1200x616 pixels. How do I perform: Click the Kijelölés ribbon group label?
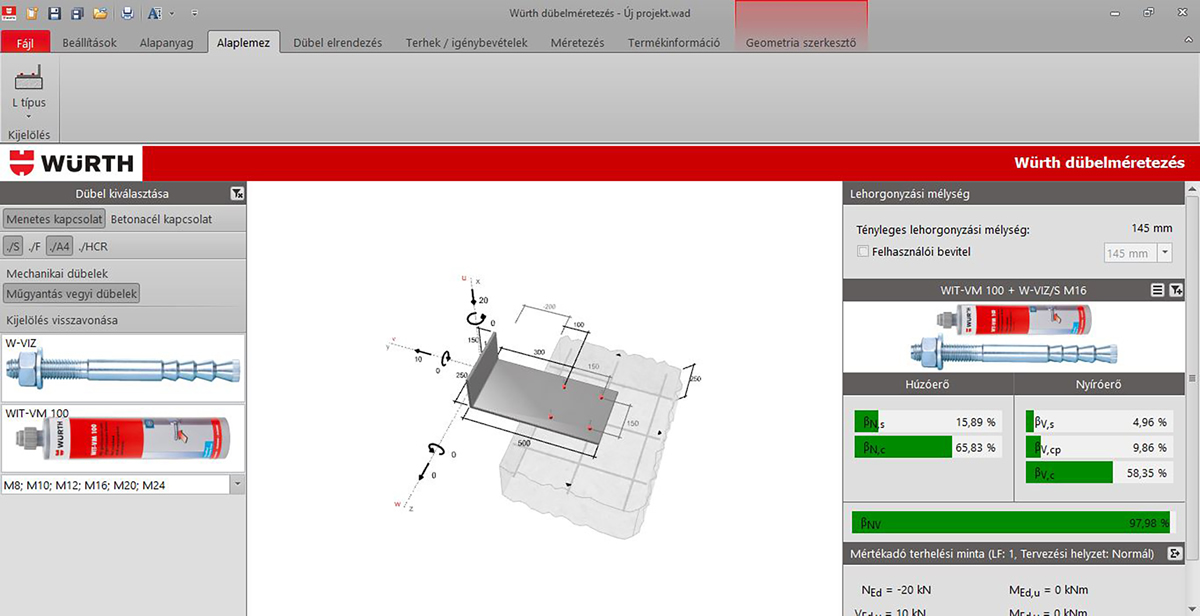pyautogui.click(x=28, y=134)
